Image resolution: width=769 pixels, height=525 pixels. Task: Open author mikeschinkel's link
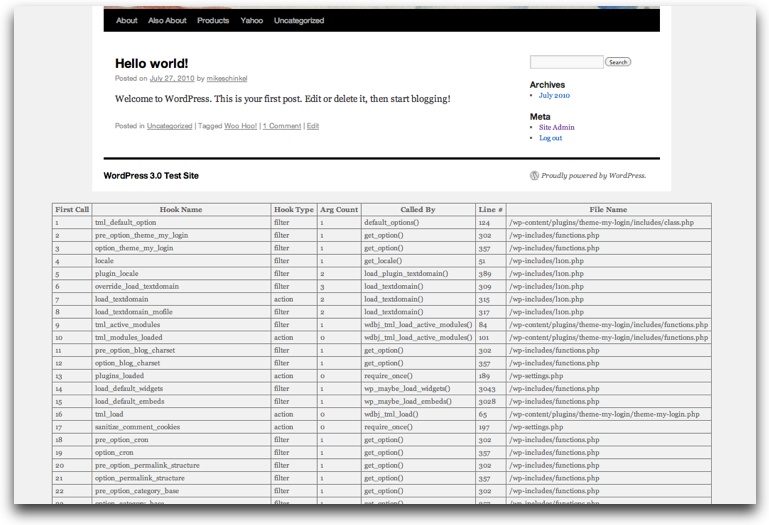point(227,79)
